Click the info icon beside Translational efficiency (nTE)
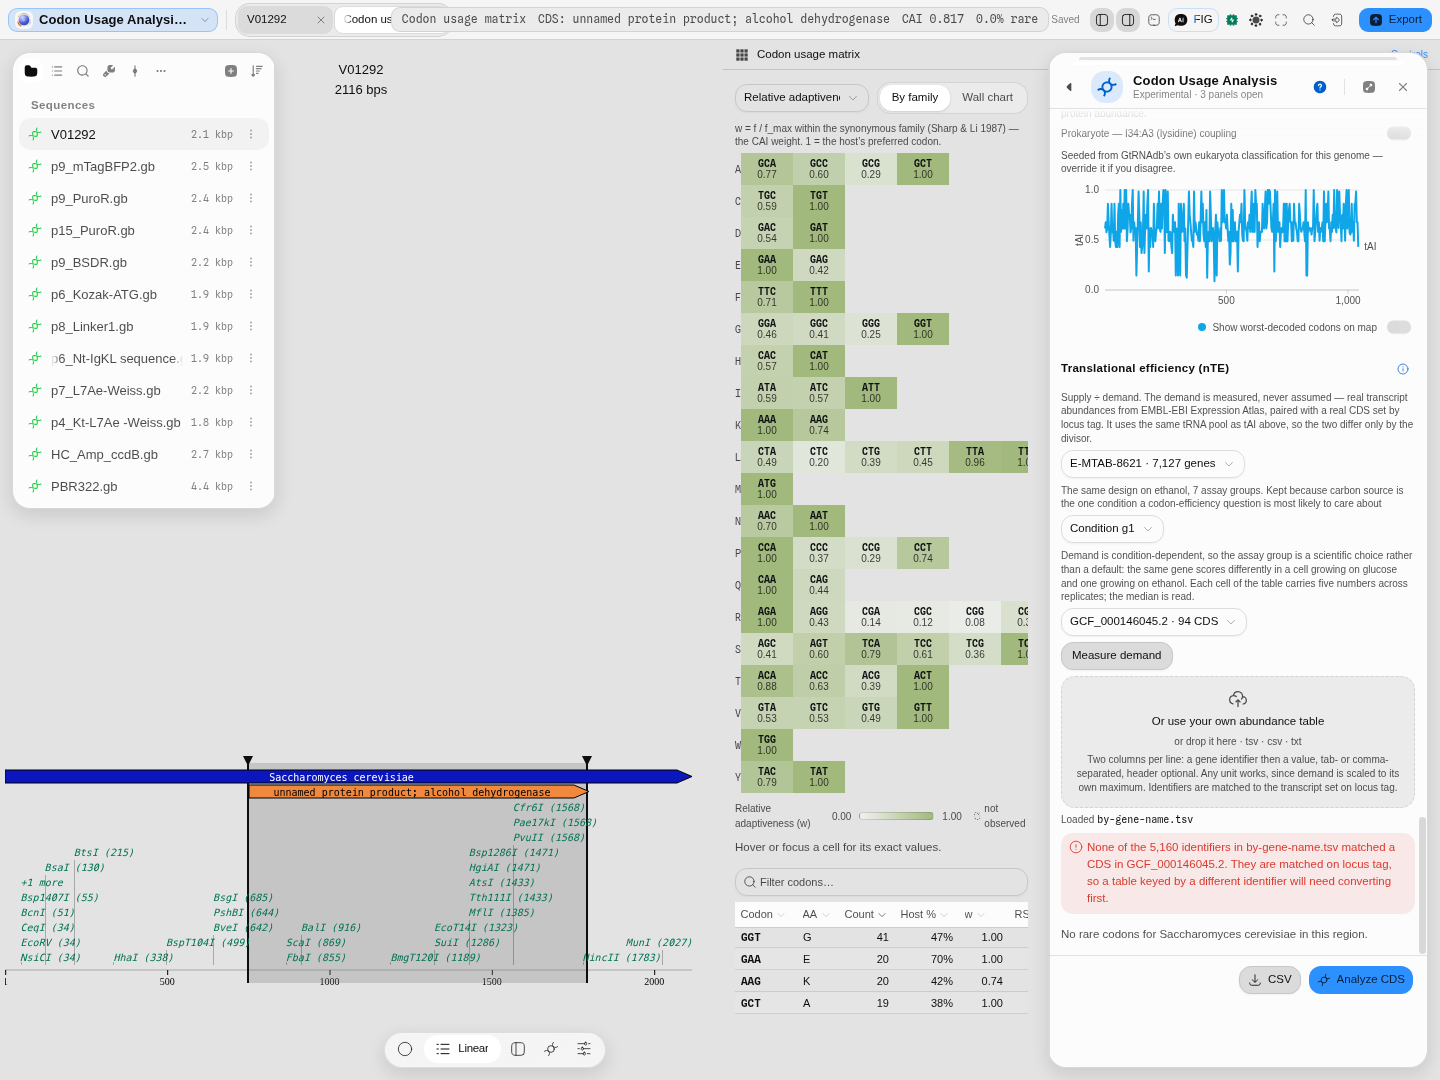1440x1080 pixels. 1403,369
